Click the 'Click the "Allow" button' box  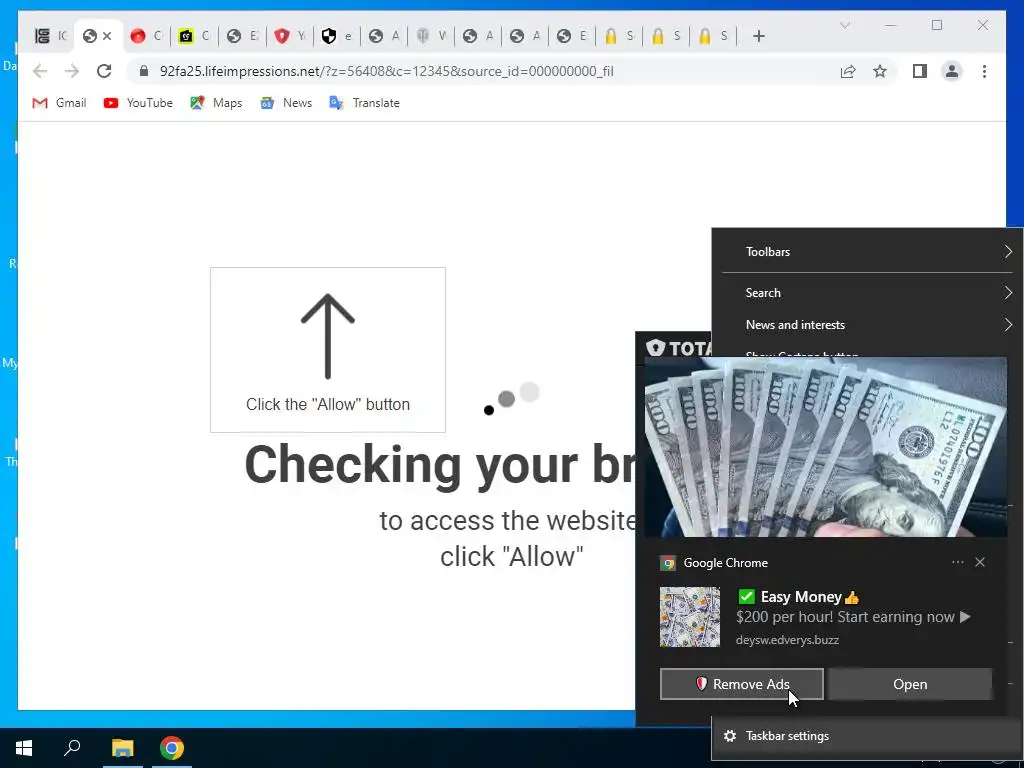pos(328,349)
